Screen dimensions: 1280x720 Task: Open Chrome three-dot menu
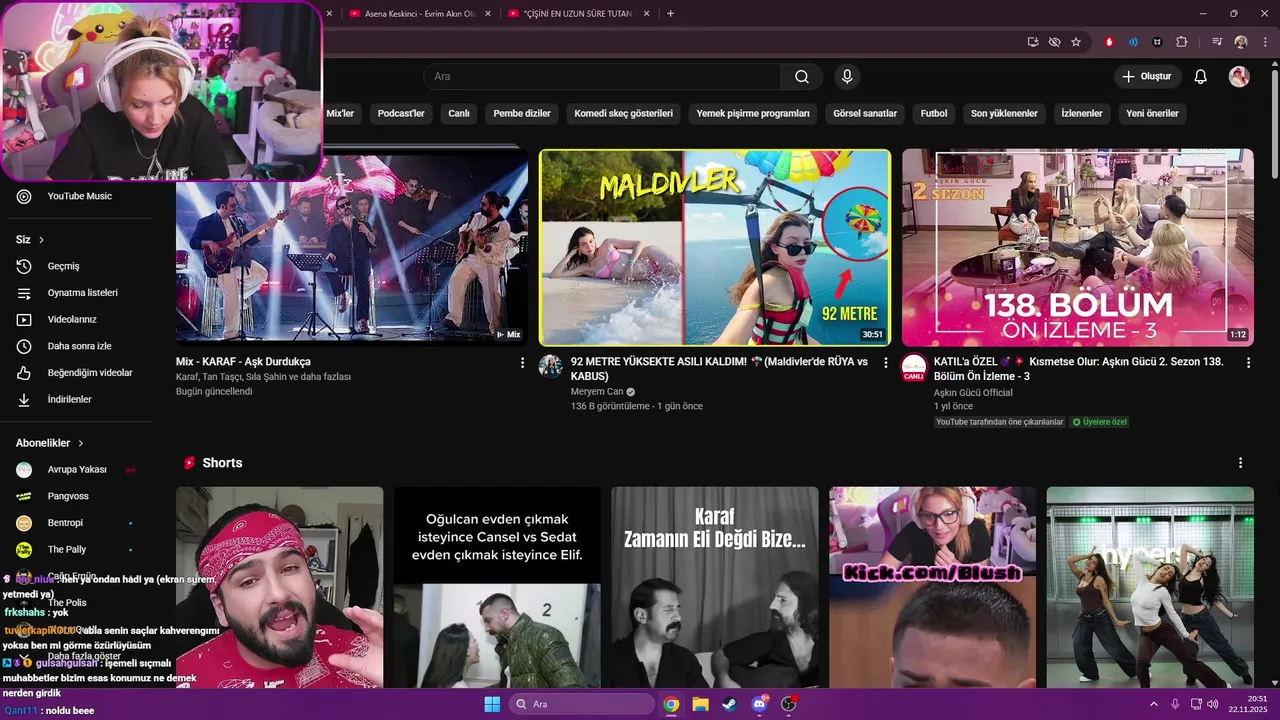pos(1263,42)
